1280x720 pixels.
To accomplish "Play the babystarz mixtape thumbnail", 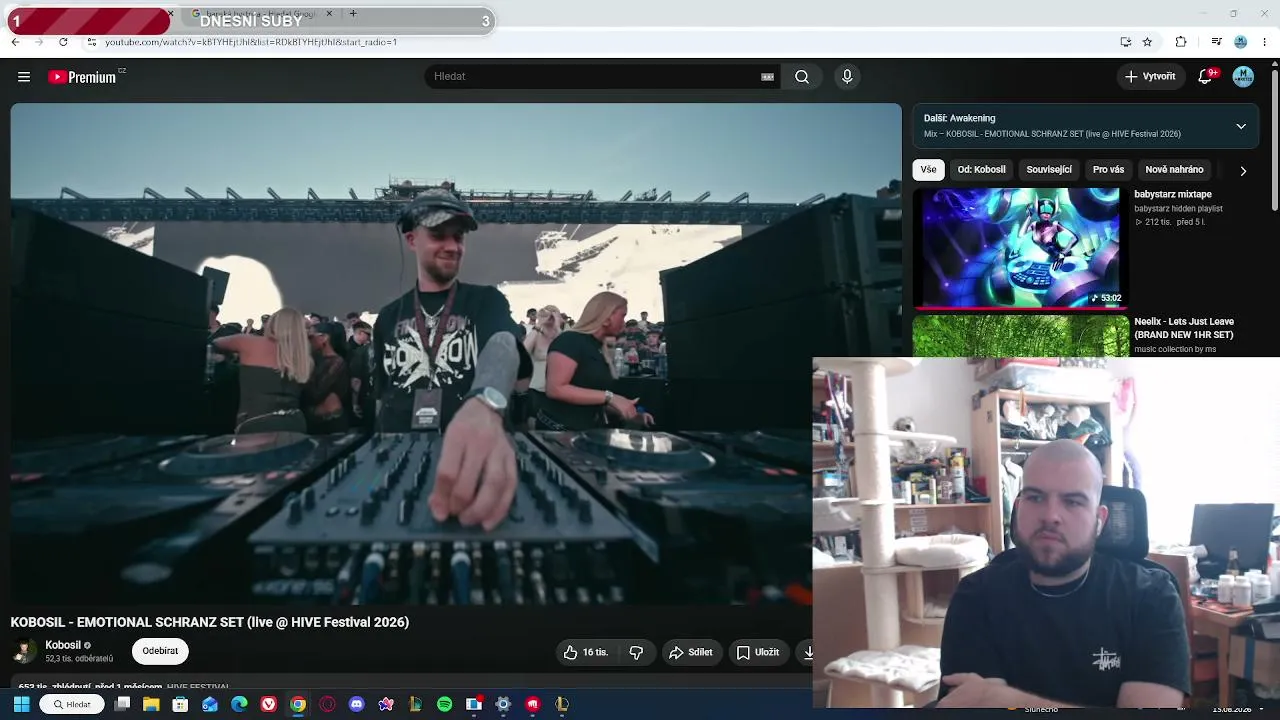I will click(1020, 247).
